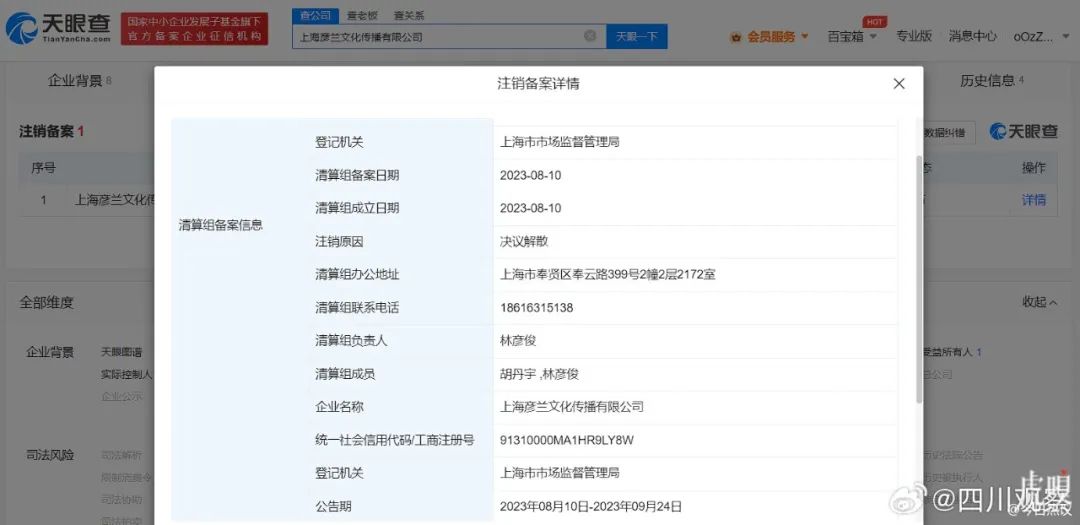Click the 清算组备案信息 section label
The image size is (1080, 525).
(220, 225)
